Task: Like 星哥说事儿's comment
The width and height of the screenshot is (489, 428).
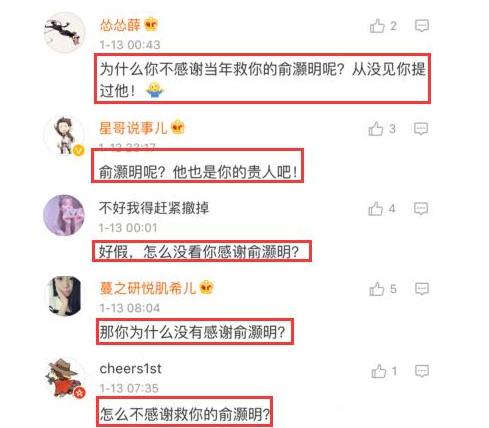Action: 376,129
